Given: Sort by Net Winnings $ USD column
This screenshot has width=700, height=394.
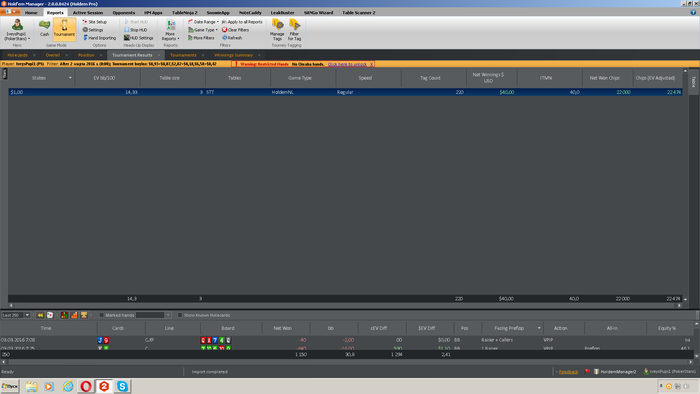Looking at the screenshot, I should (488, 78).
